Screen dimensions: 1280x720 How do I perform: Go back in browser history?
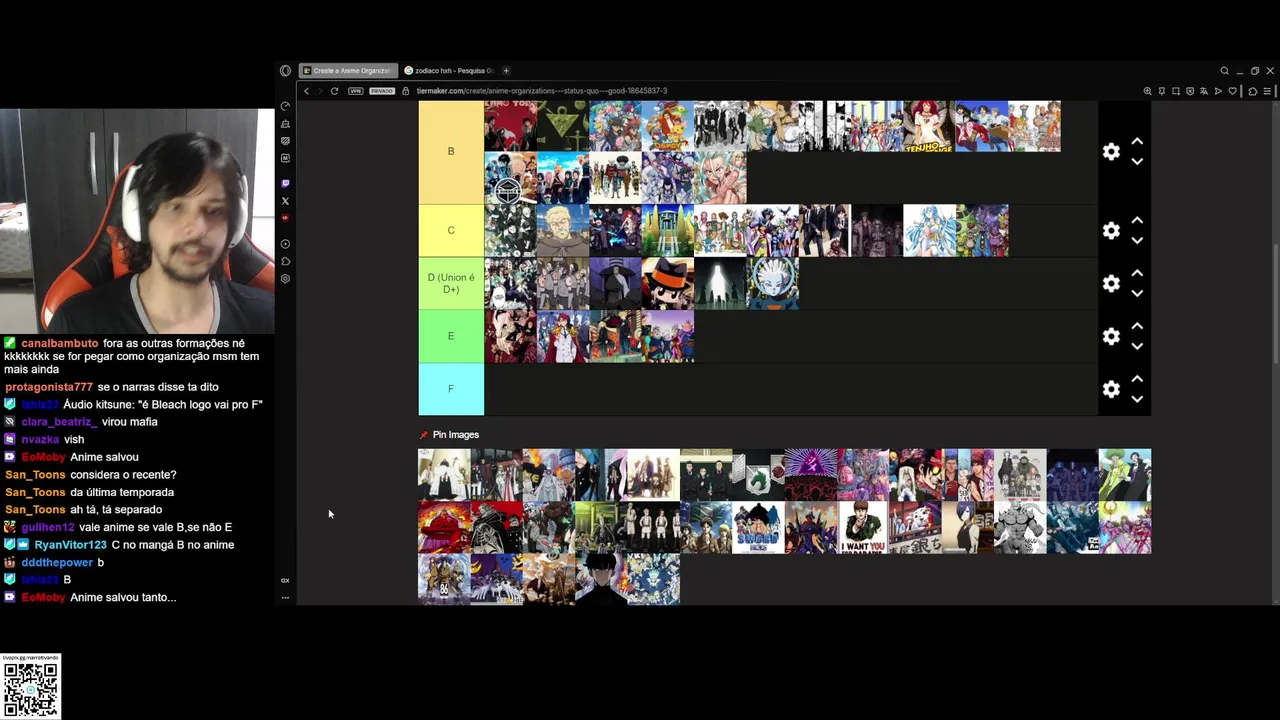click(307, 91)
